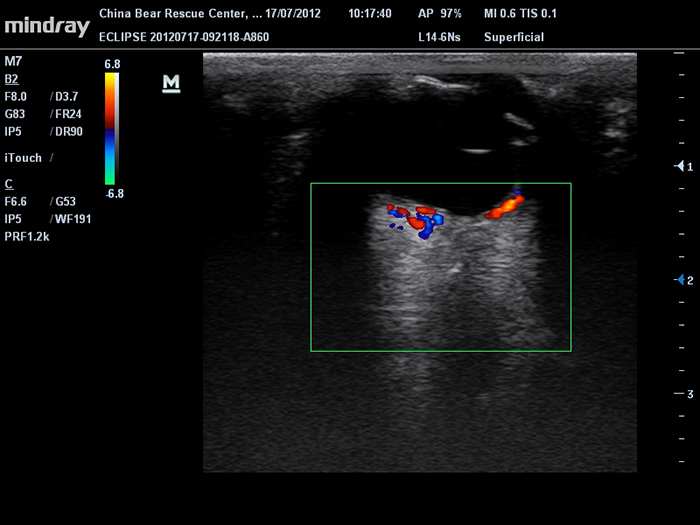Click the G83 gain parameter

pyautogui.click(x=17, y=114)
